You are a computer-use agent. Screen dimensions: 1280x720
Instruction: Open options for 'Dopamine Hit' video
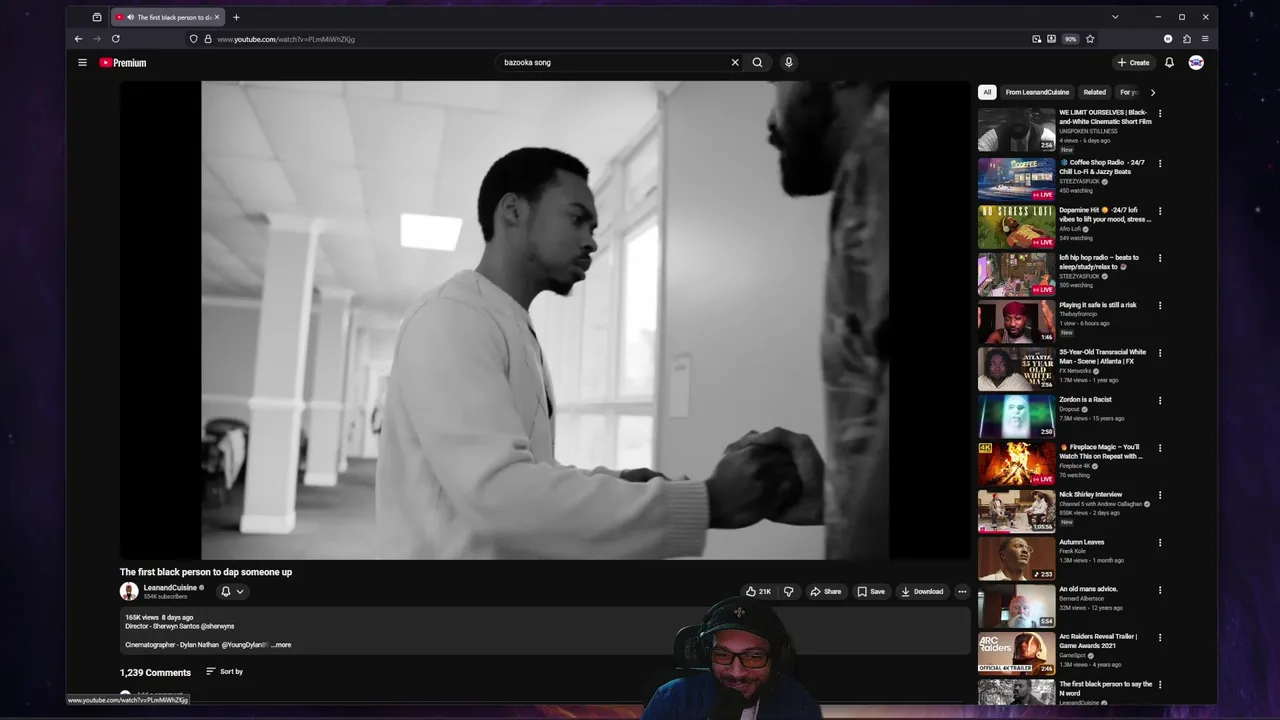1160,211
